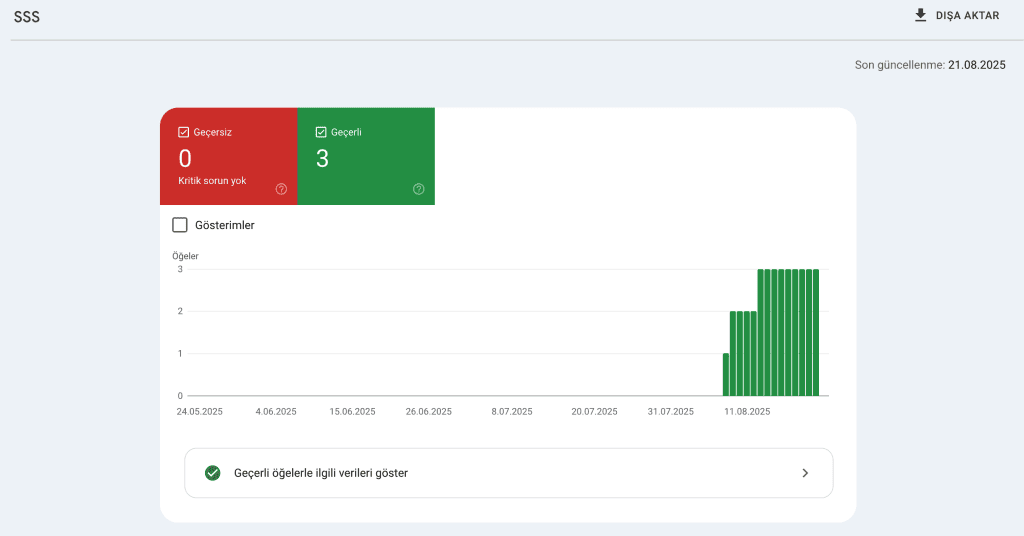Click the shortest green bar in chart

(726, 375)
